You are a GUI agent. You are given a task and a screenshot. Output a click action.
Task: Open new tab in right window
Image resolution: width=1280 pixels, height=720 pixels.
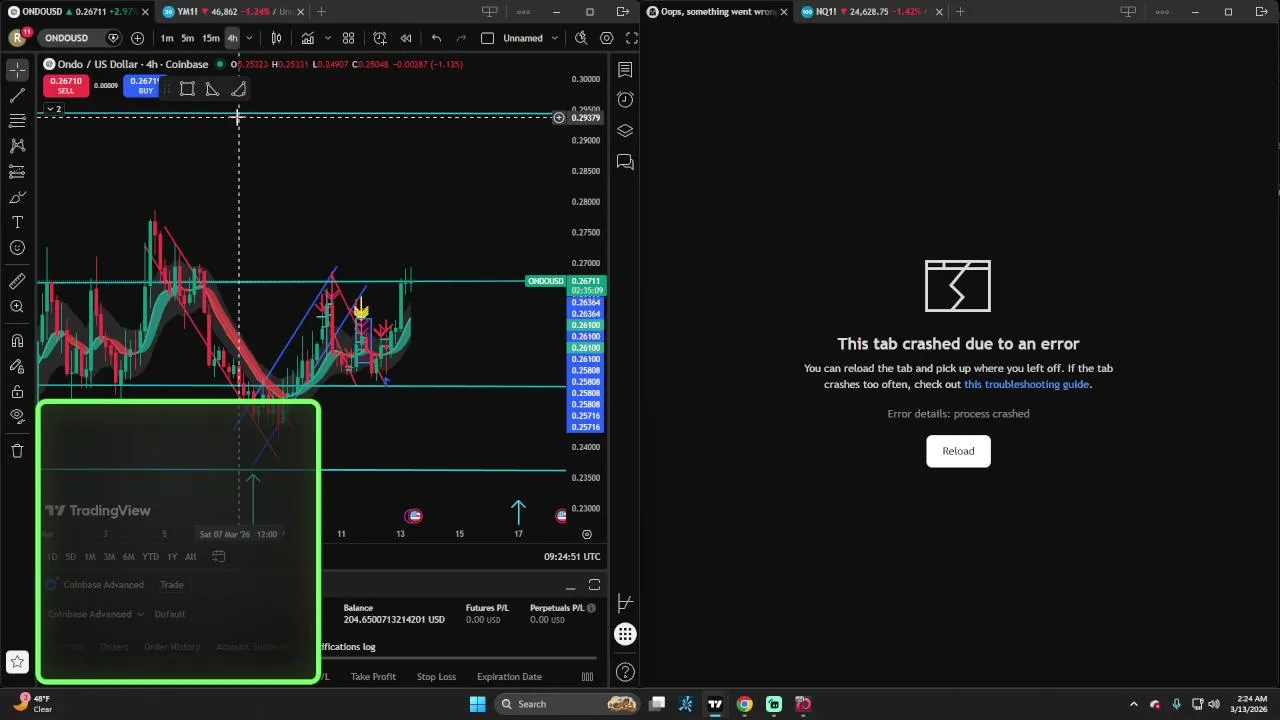point(960,12)
